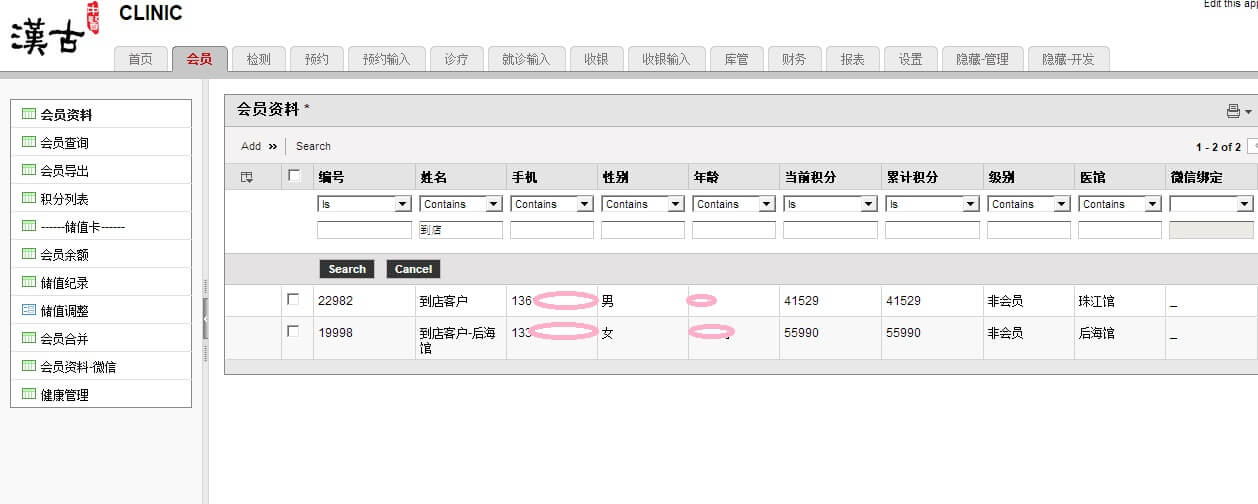Viewport: 1258px width, 504px height.
Task: Open the 就诊输入 tab
Action: (526, 59)
